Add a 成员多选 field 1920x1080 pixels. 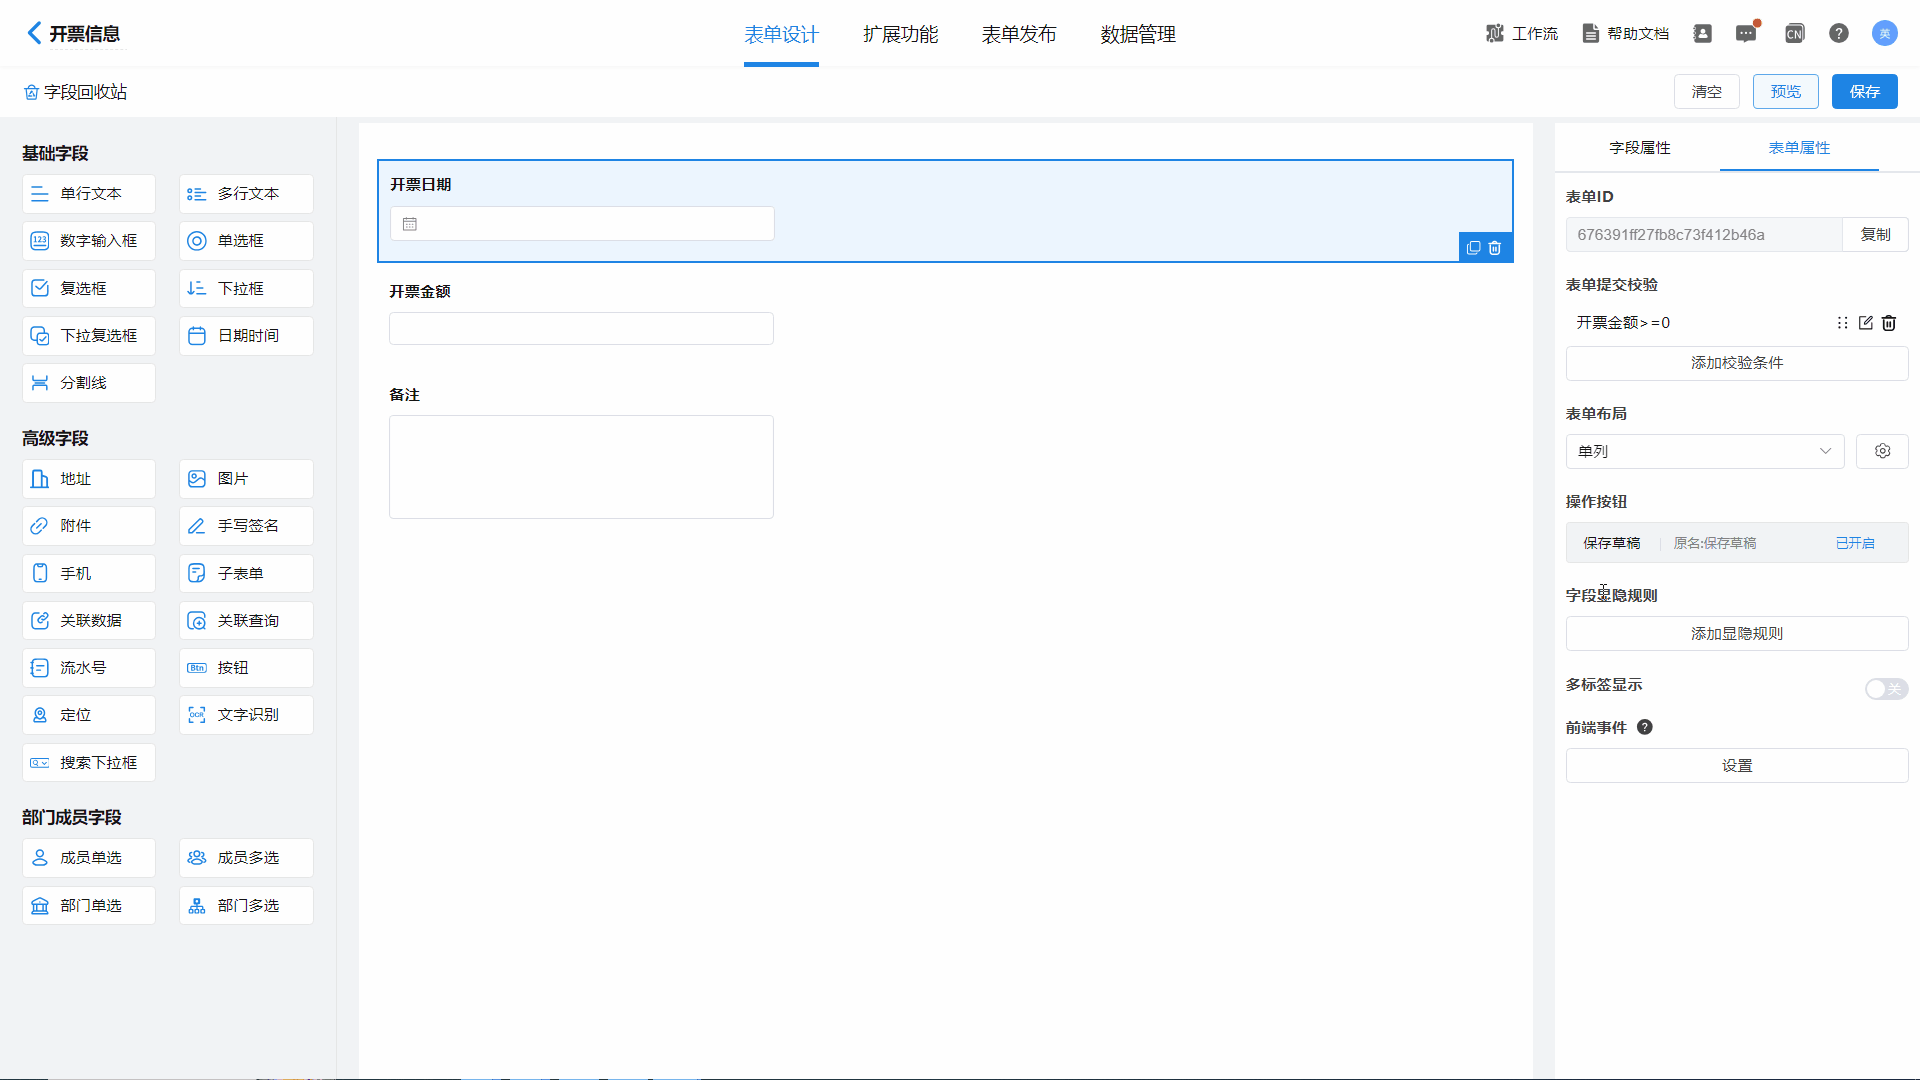point(246,858)
